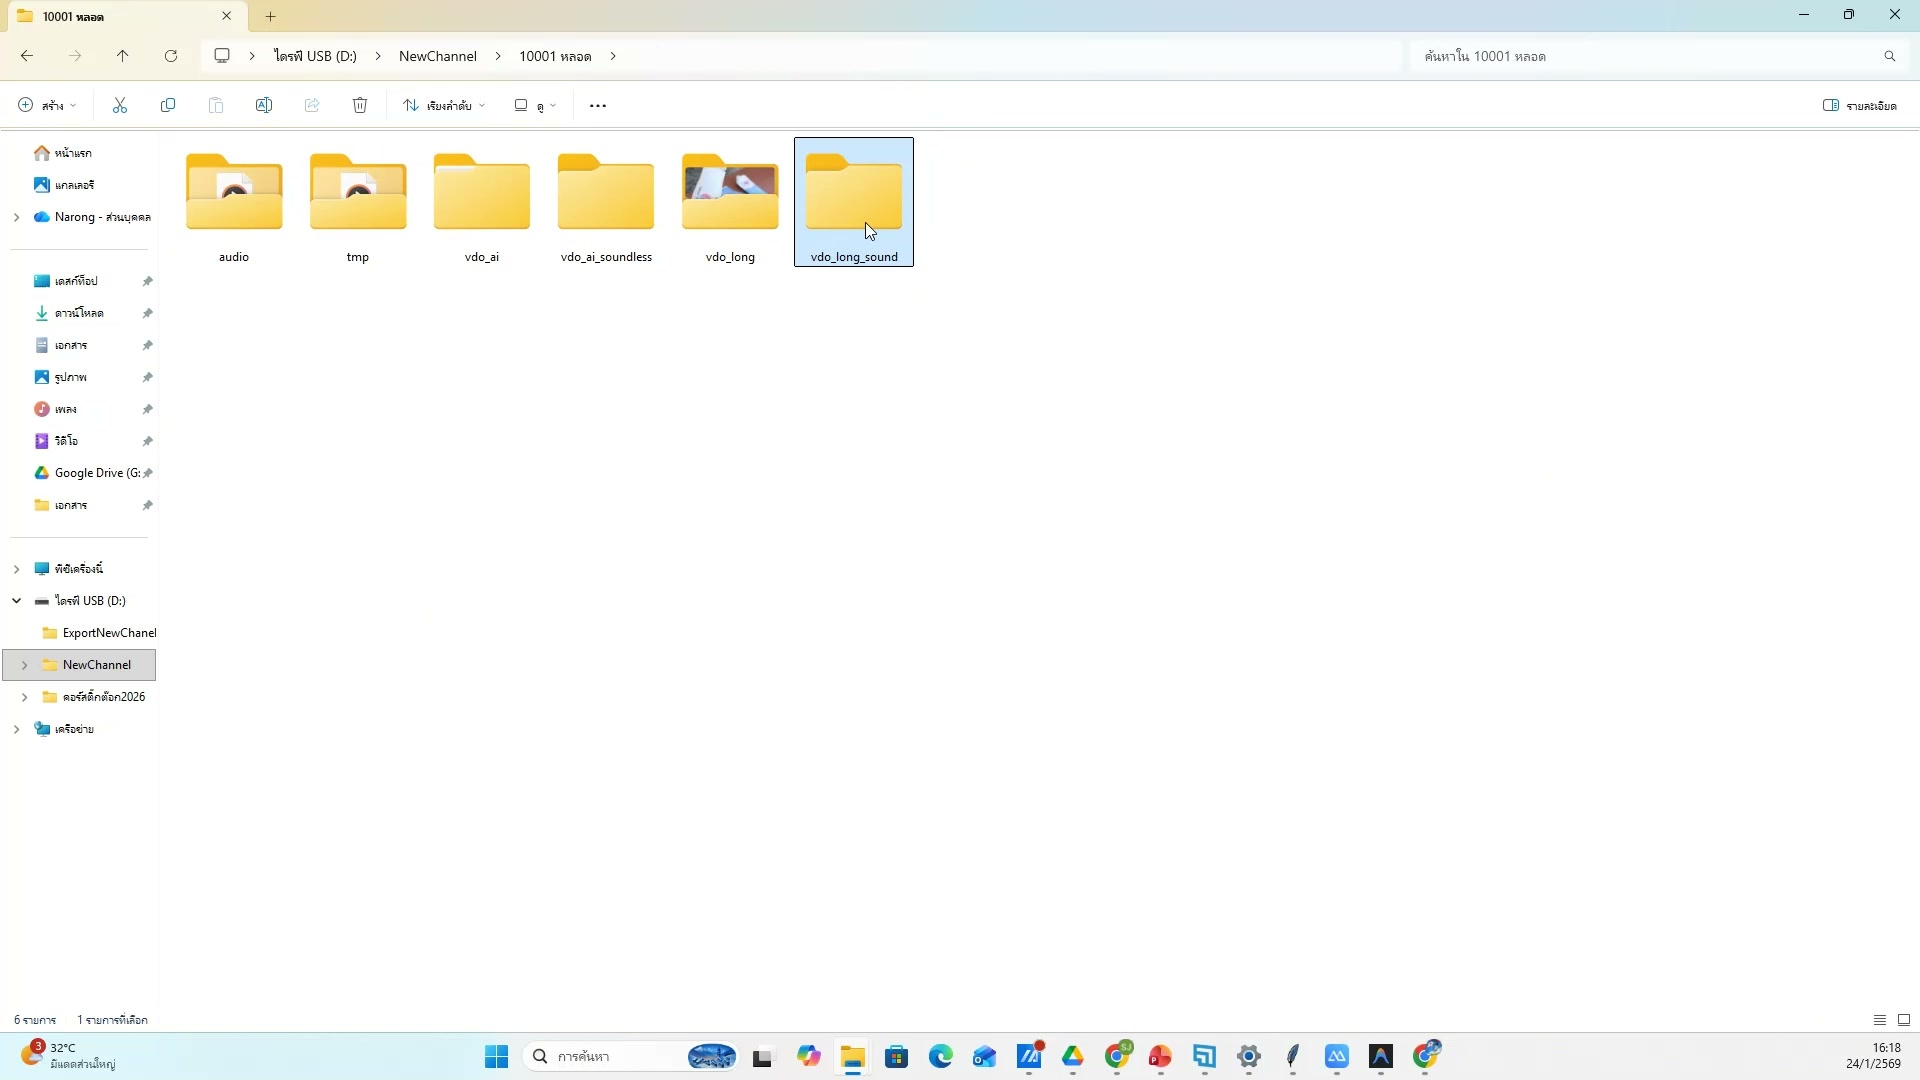This screenshot has height=1080, width=1920.
Task: Expand the NewChannel folder in the sidebar
Action: 23,664
